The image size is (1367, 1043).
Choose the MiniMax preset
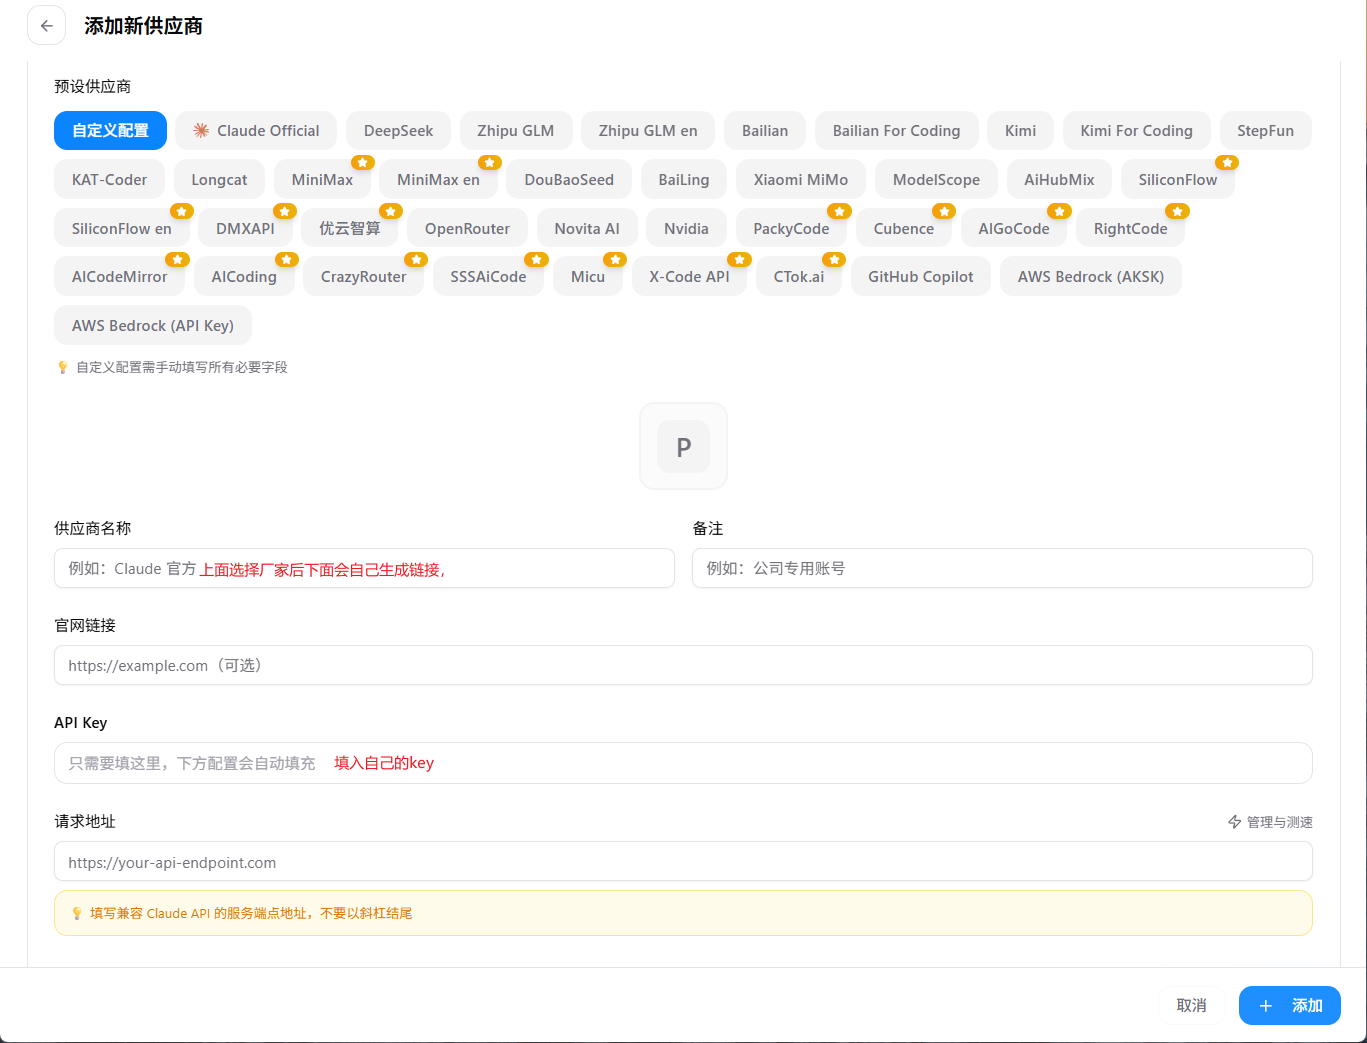point(322,180)
